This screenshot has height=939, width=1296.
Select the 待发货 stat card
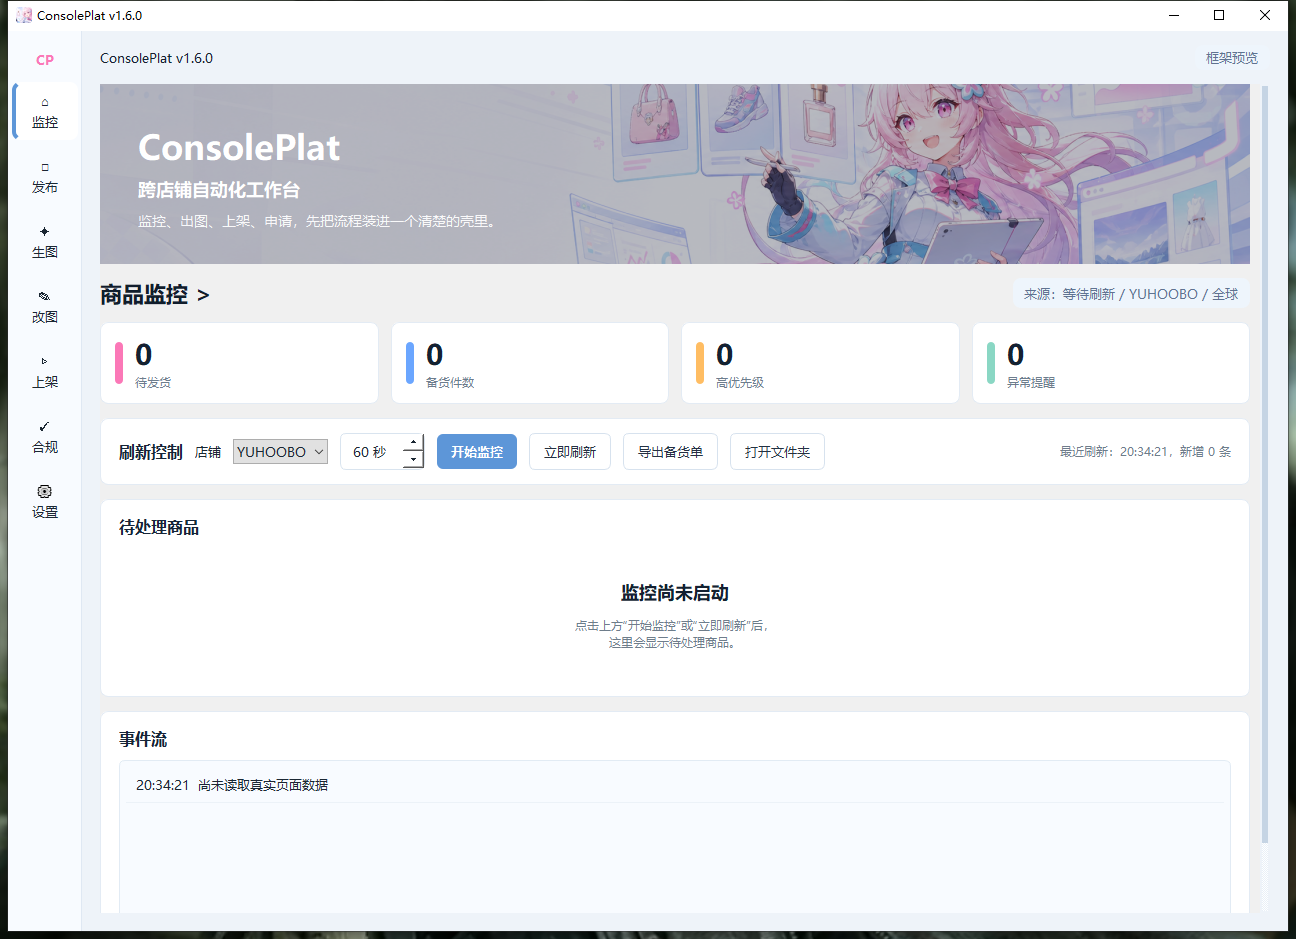239,363
